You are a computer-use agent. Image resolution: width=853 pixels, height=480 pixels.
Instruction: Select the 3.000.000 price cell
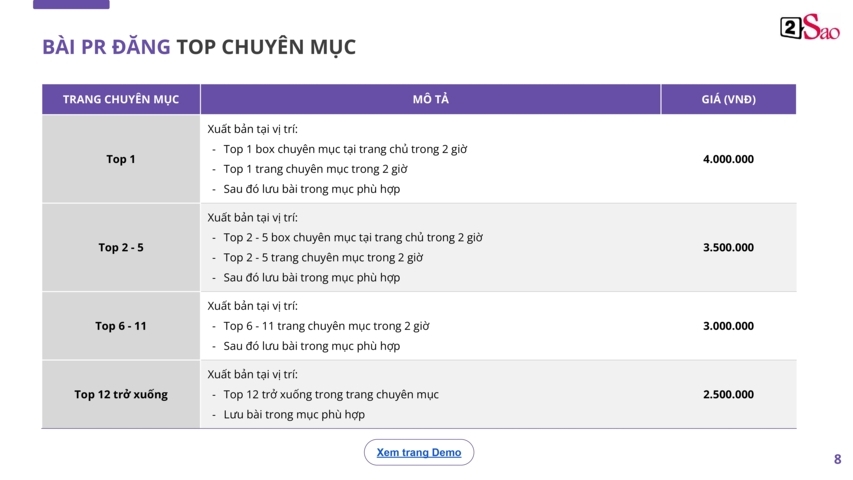point(728,326)
